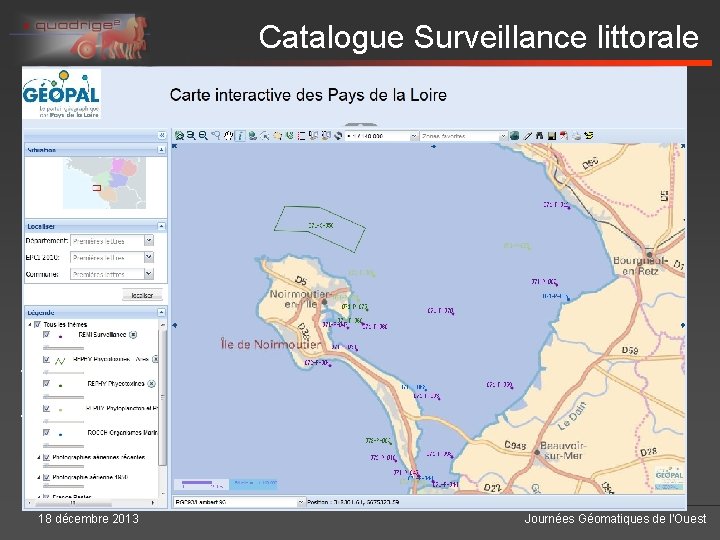The image size is (720, 540).
Task: Toggle Photographies aériennes récentes checkbox
Action: pos(46,457)
